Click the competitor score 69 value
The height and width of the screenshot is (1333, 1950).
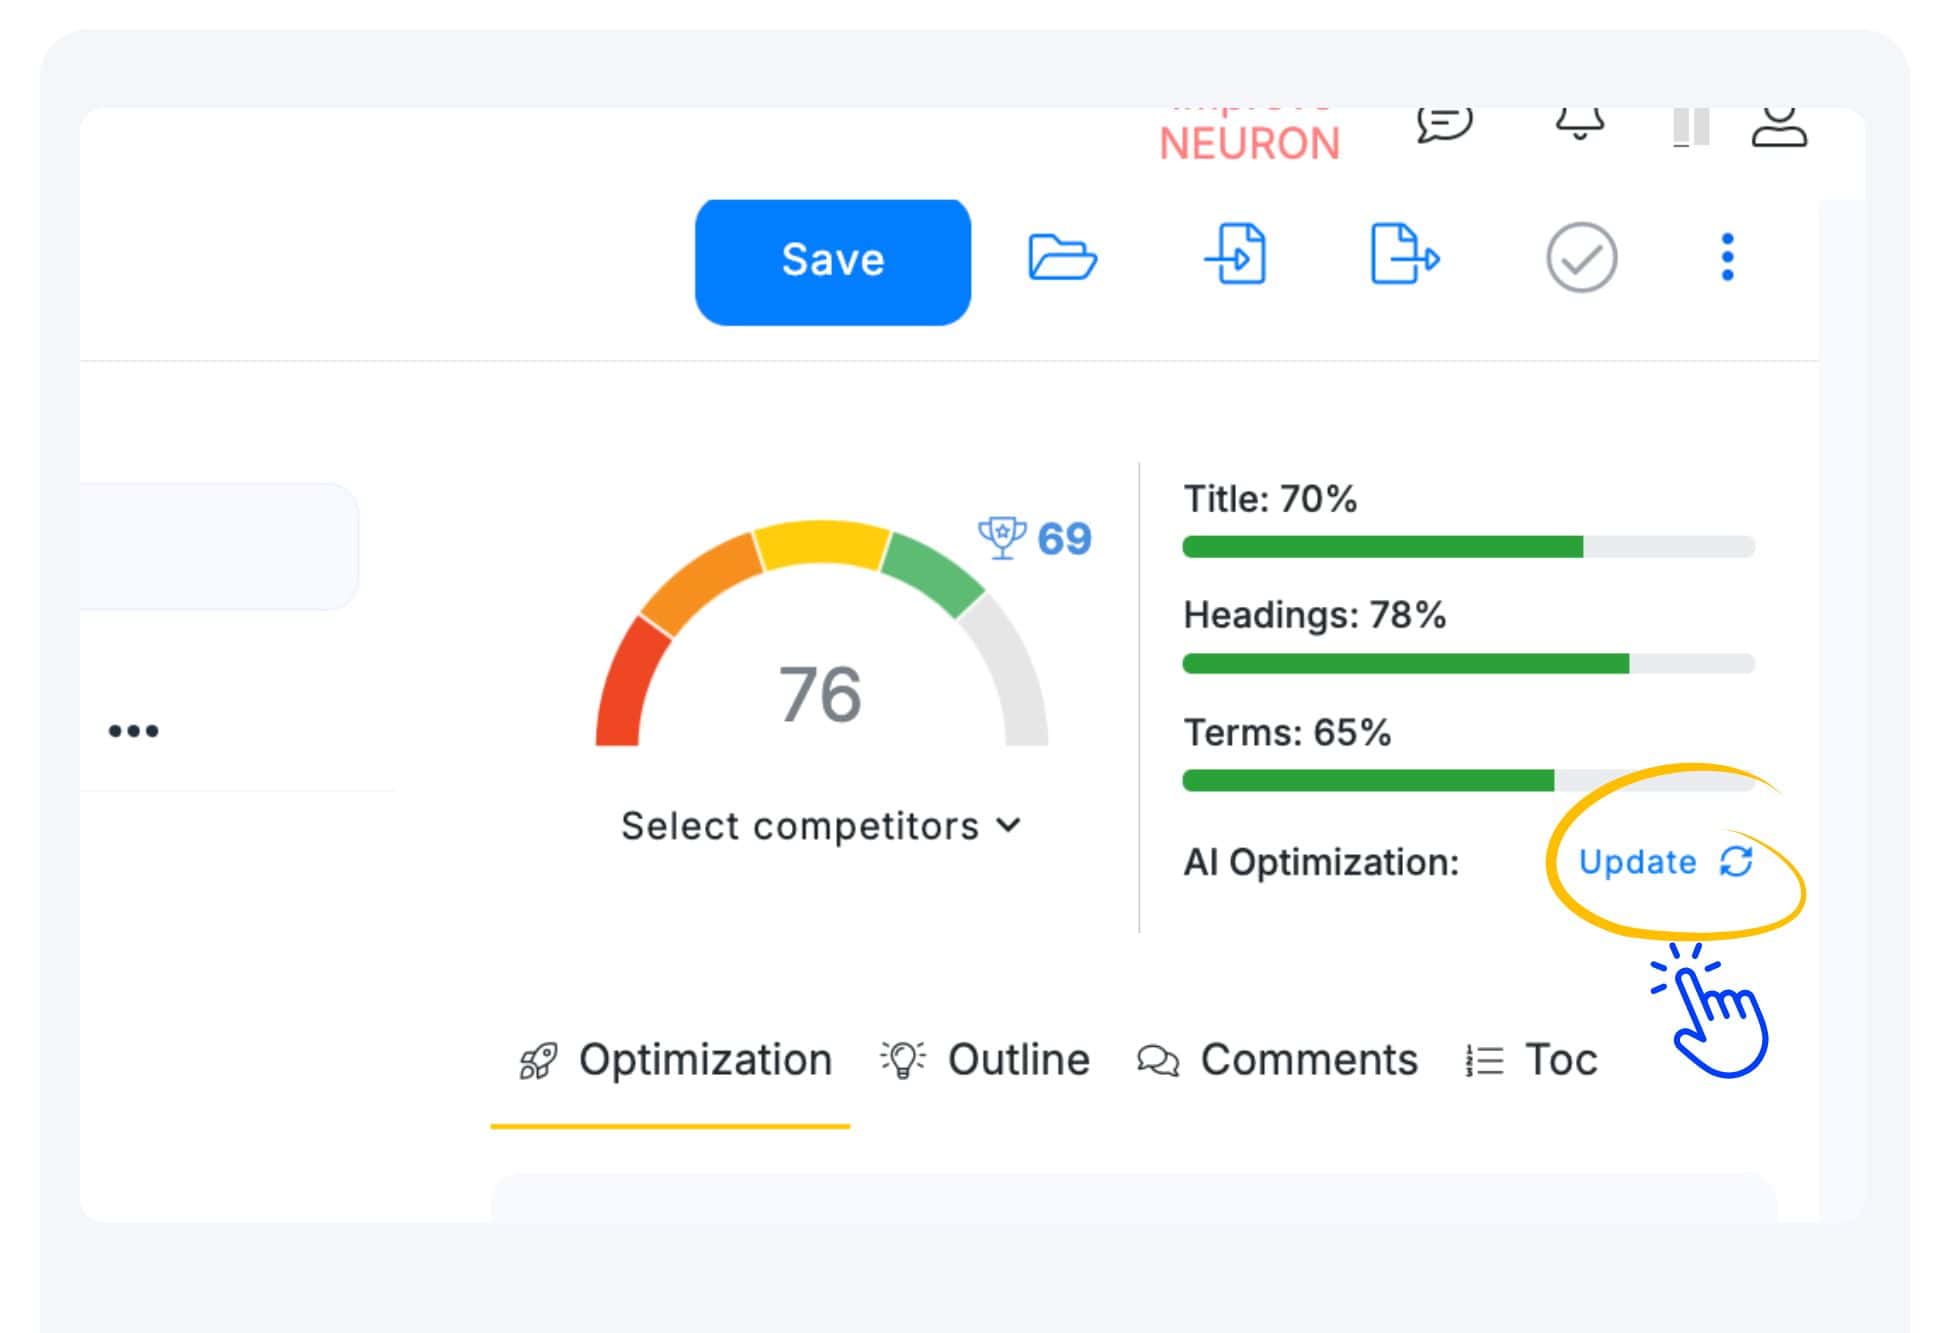click(x=1064, y=539)
